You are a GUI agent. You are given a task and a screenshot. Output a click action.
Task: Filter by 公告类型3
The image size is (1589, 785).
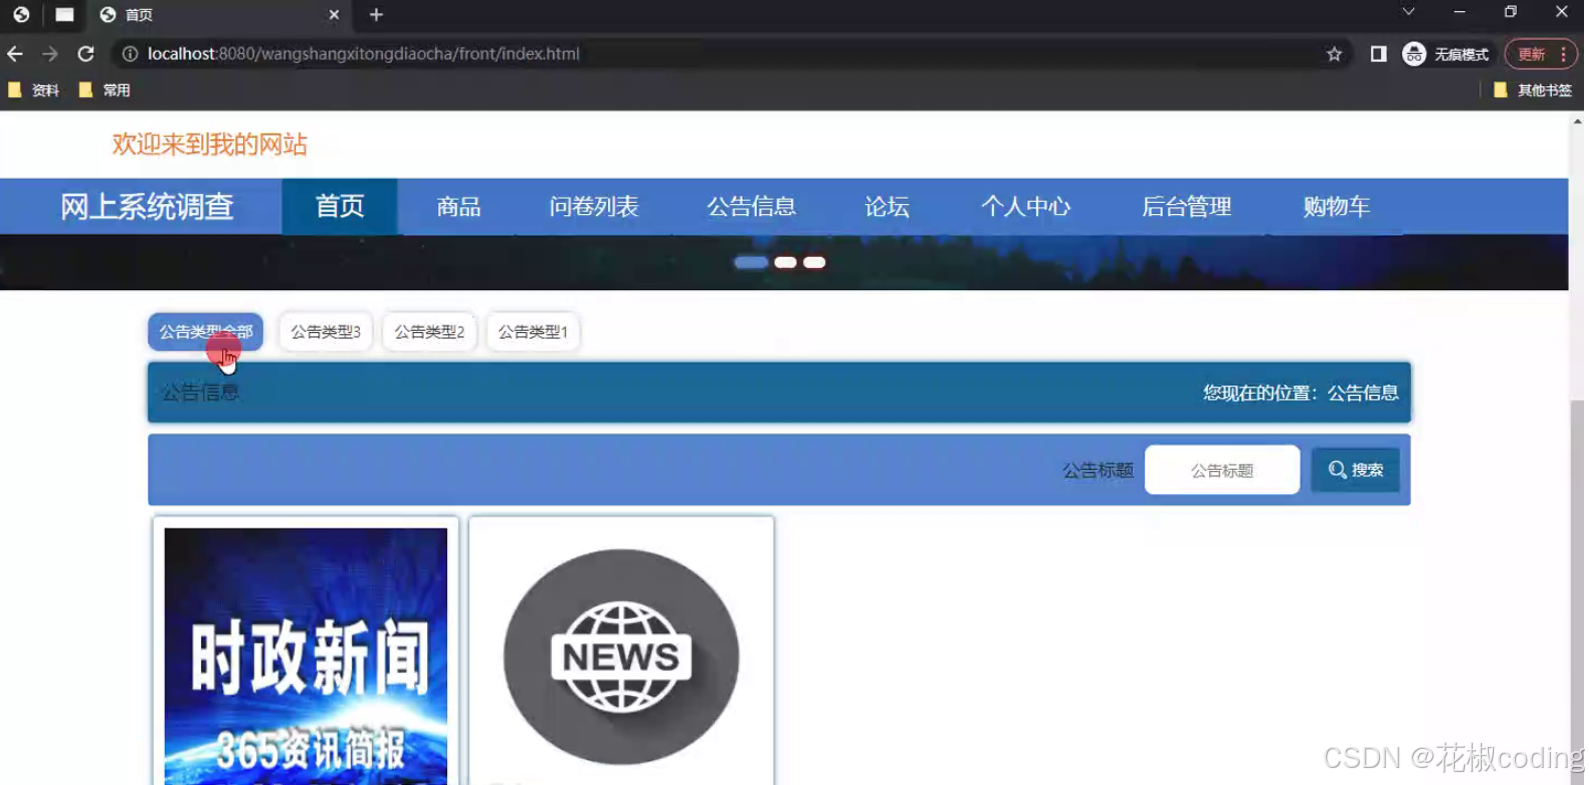point(326,332)
